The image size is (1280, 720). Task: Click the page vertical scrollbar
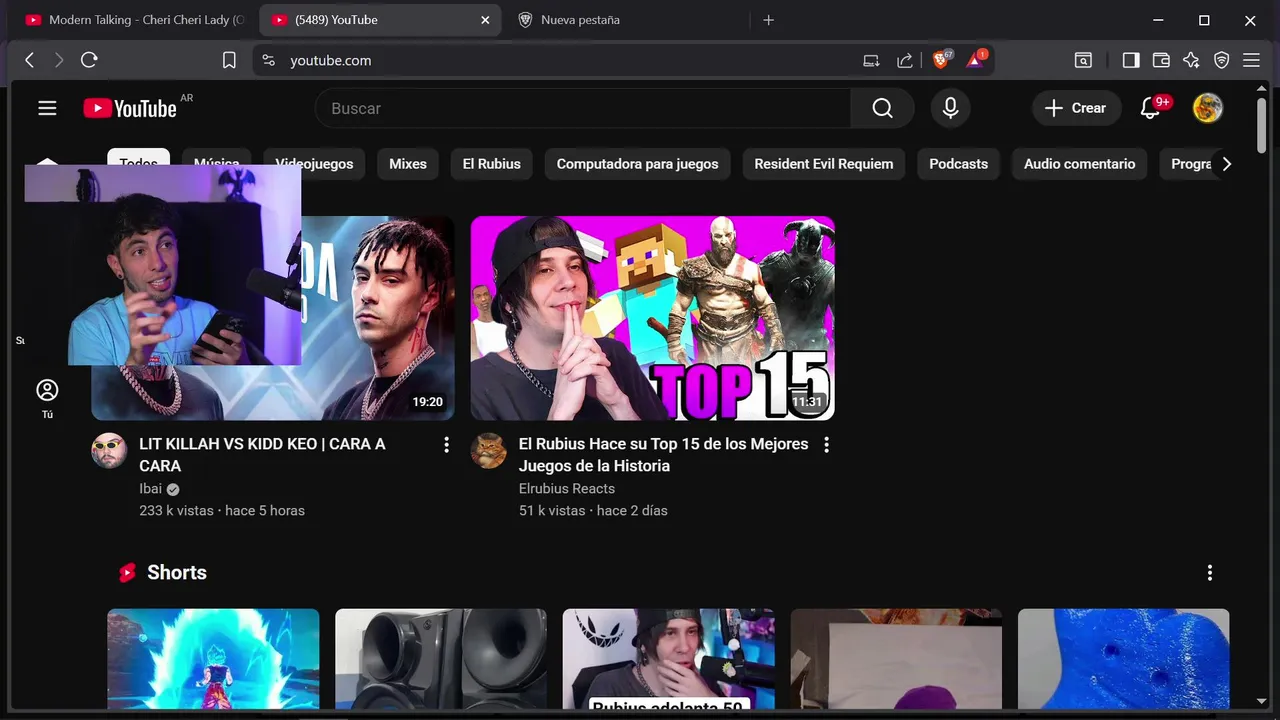tap(1261, 126)
